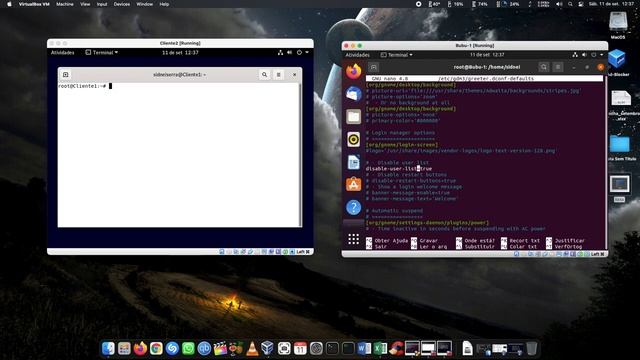Launch Firefox from Ubuntu dock in Bubu-1
Viewport: 640px width, 360px height.
pos(353,71)
